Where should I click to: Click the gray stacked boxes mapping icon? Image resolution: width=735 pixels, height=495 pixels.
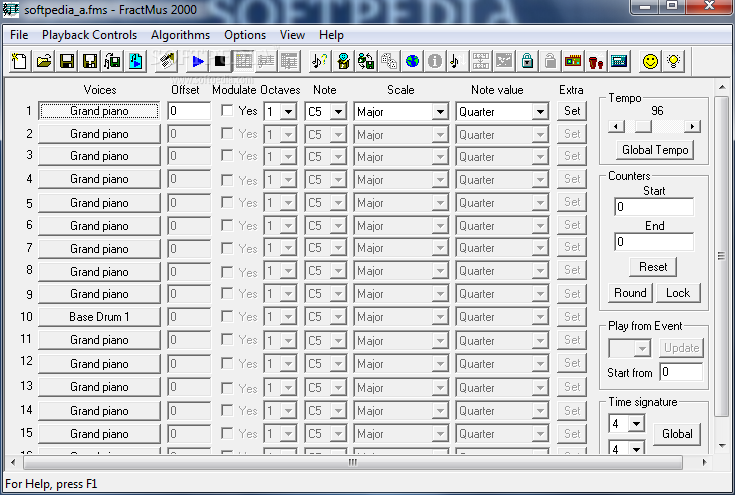(481, 61)
